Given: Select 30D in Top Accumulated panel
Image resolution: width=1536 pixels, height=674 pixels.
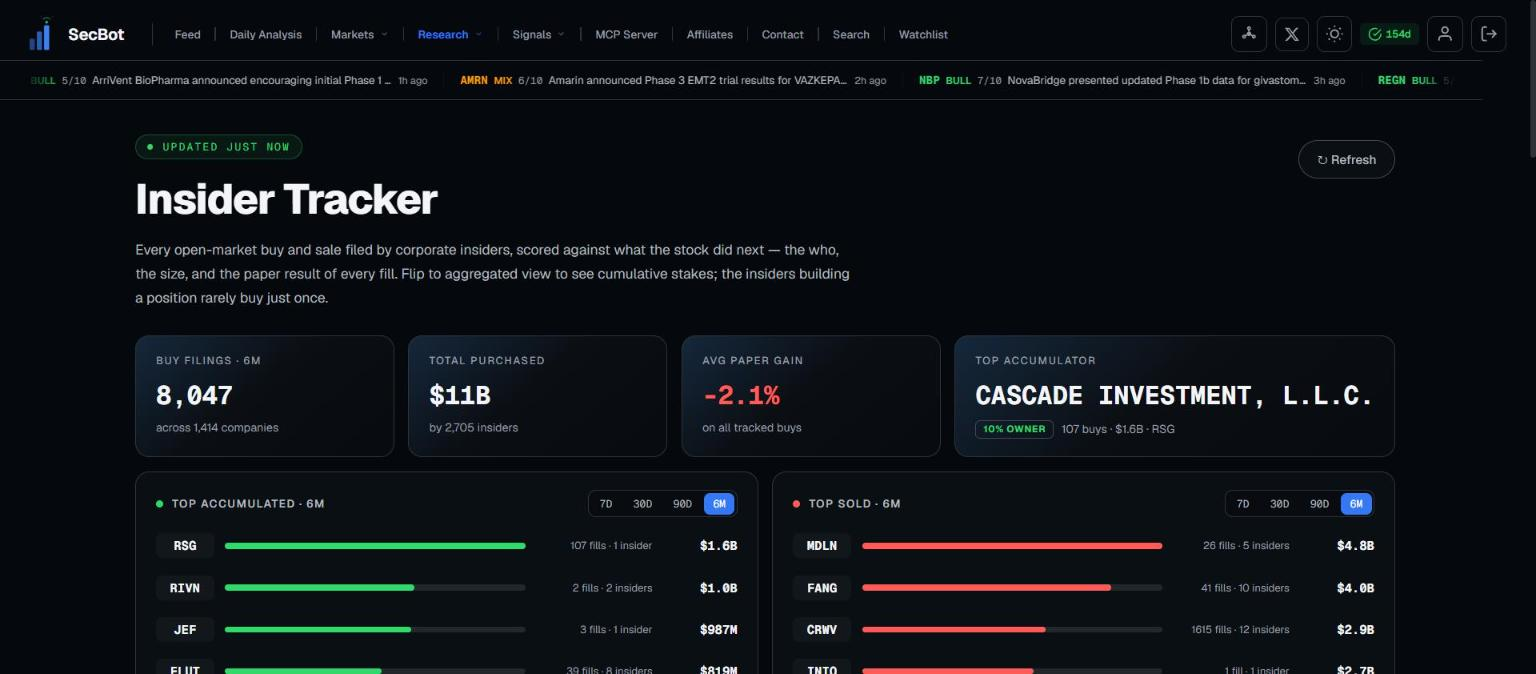Looking at the screenshot, I should pyautogui.click(x=642, y=504).
